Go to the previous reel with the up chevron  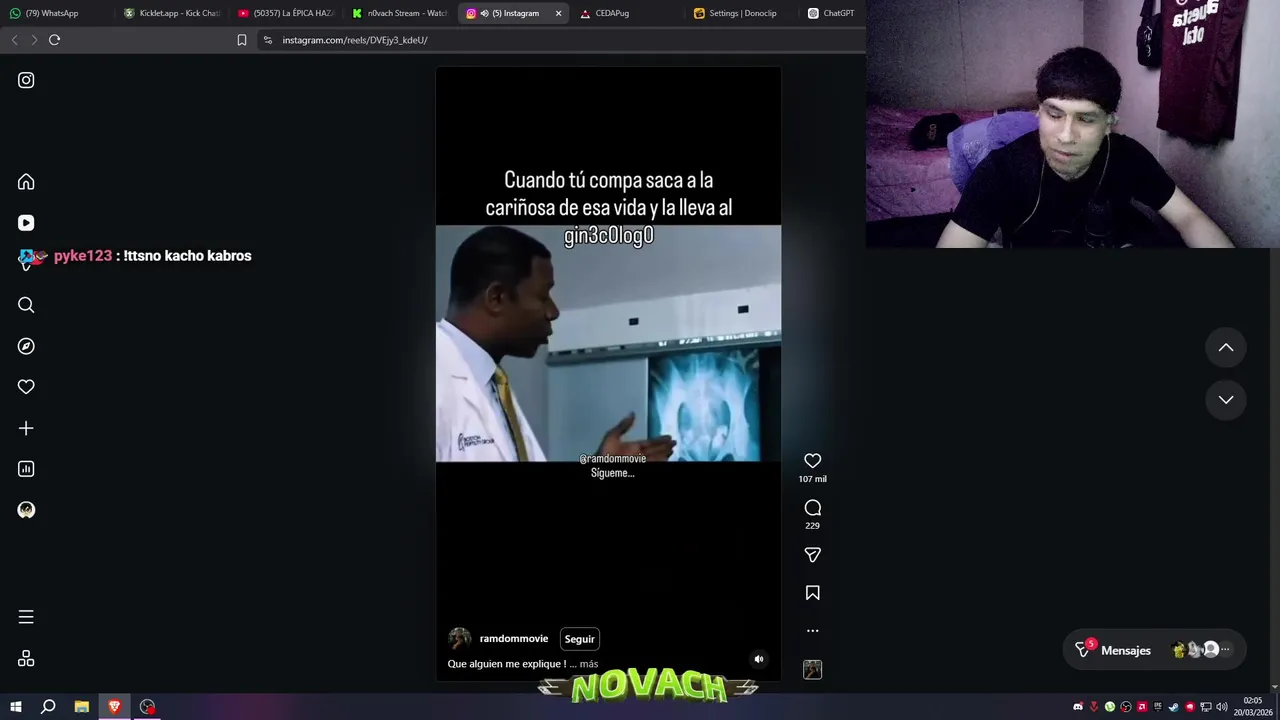pos(1225,347)
